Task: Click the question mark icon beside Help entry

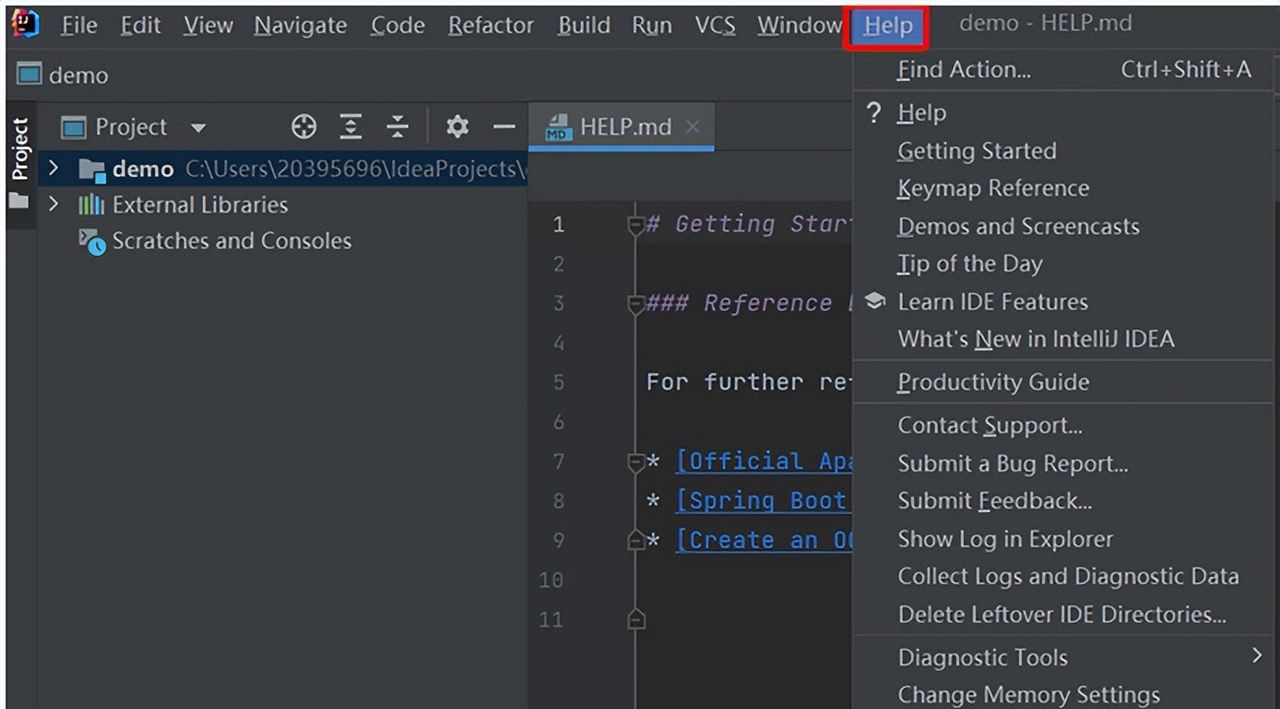Action: (x=874, y=113)
